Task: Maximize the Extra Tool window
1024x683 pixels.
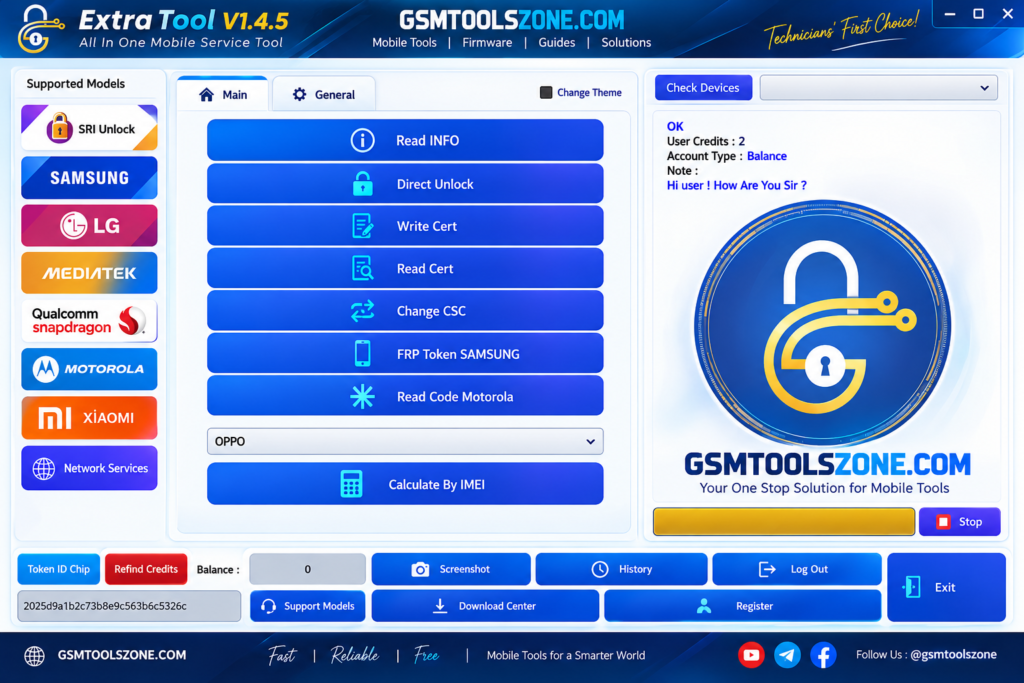Action: tap(978, 14)
